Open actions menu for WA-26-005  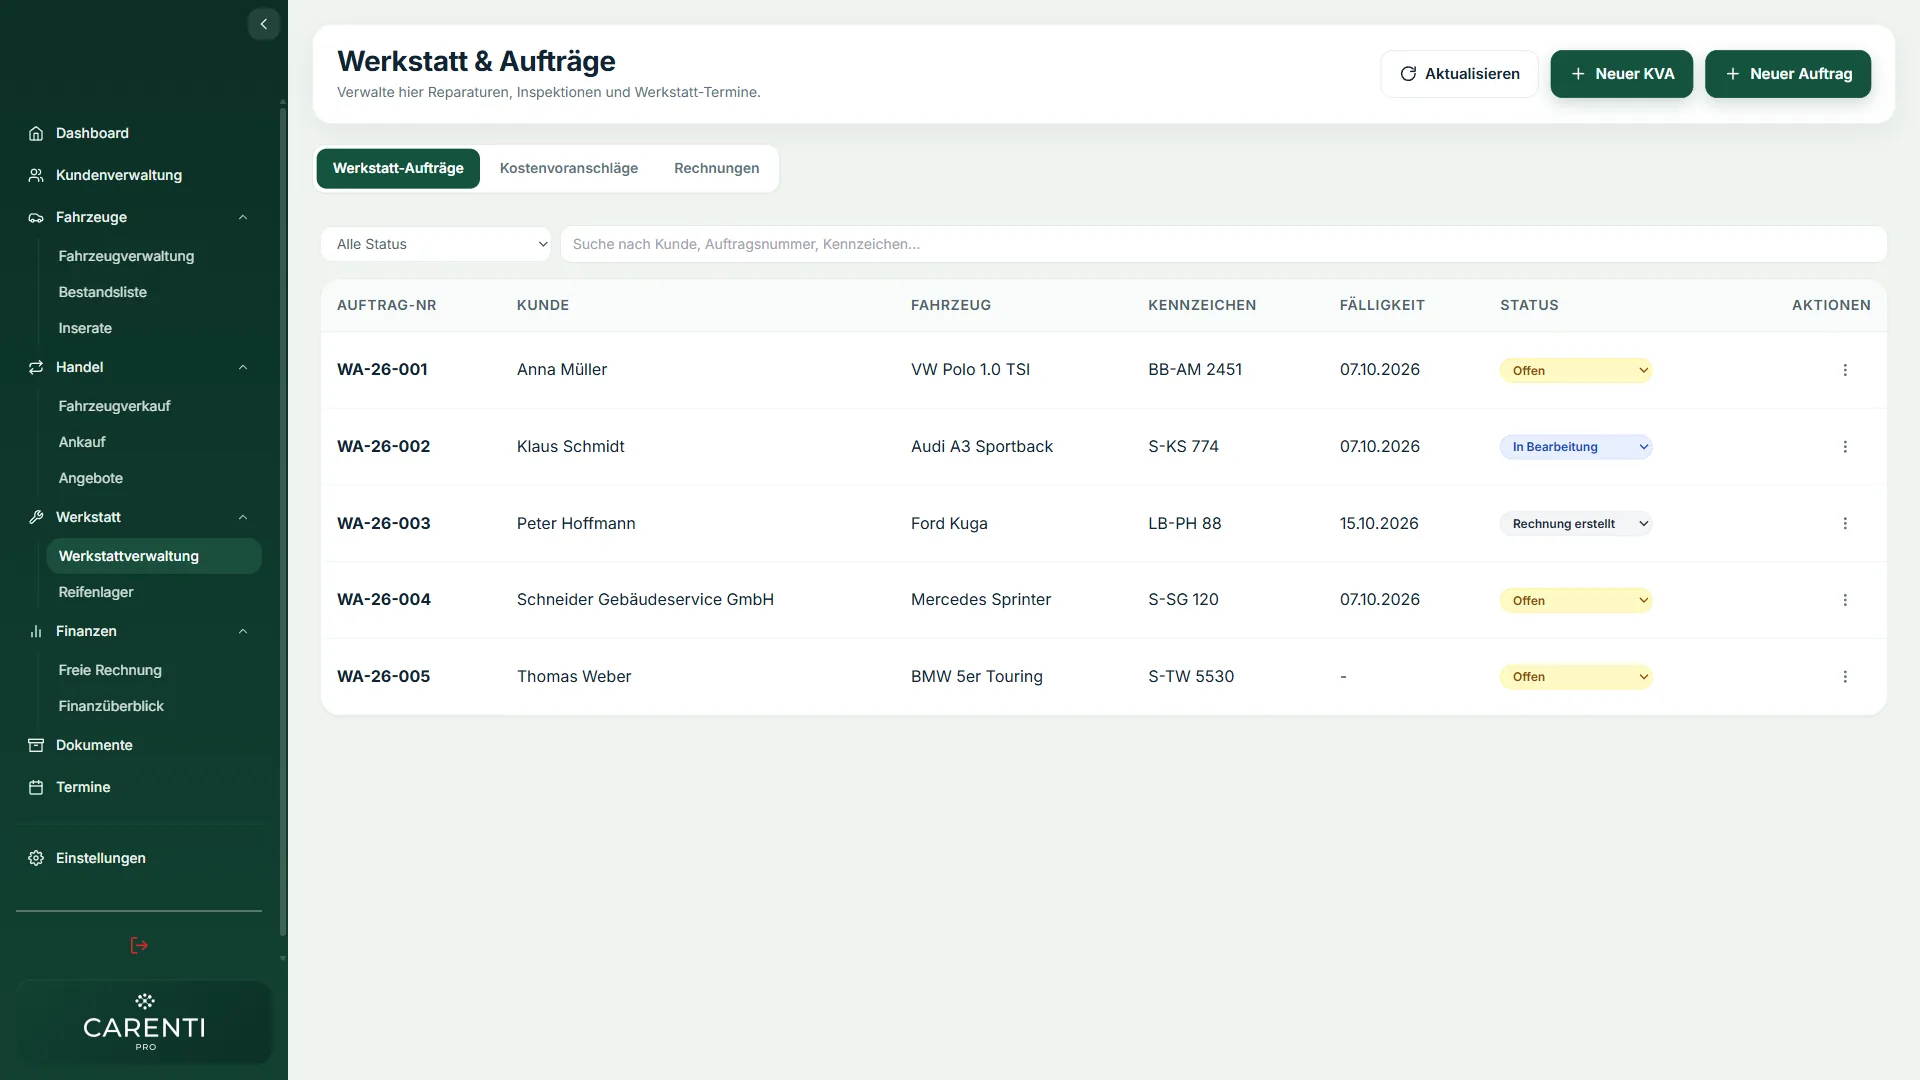tap(1845, 677)
